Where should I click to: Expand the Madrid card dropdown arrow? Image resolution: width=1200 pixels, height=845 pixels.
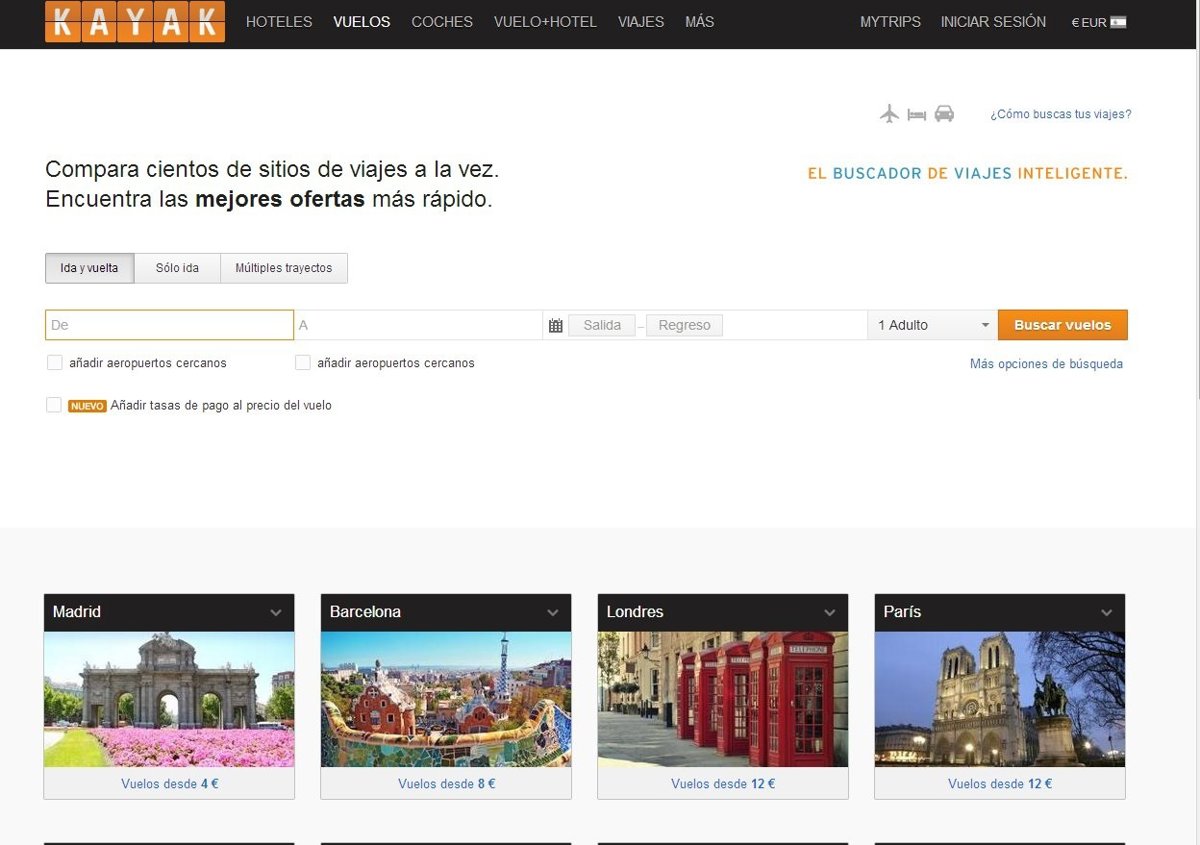(276, 613)
